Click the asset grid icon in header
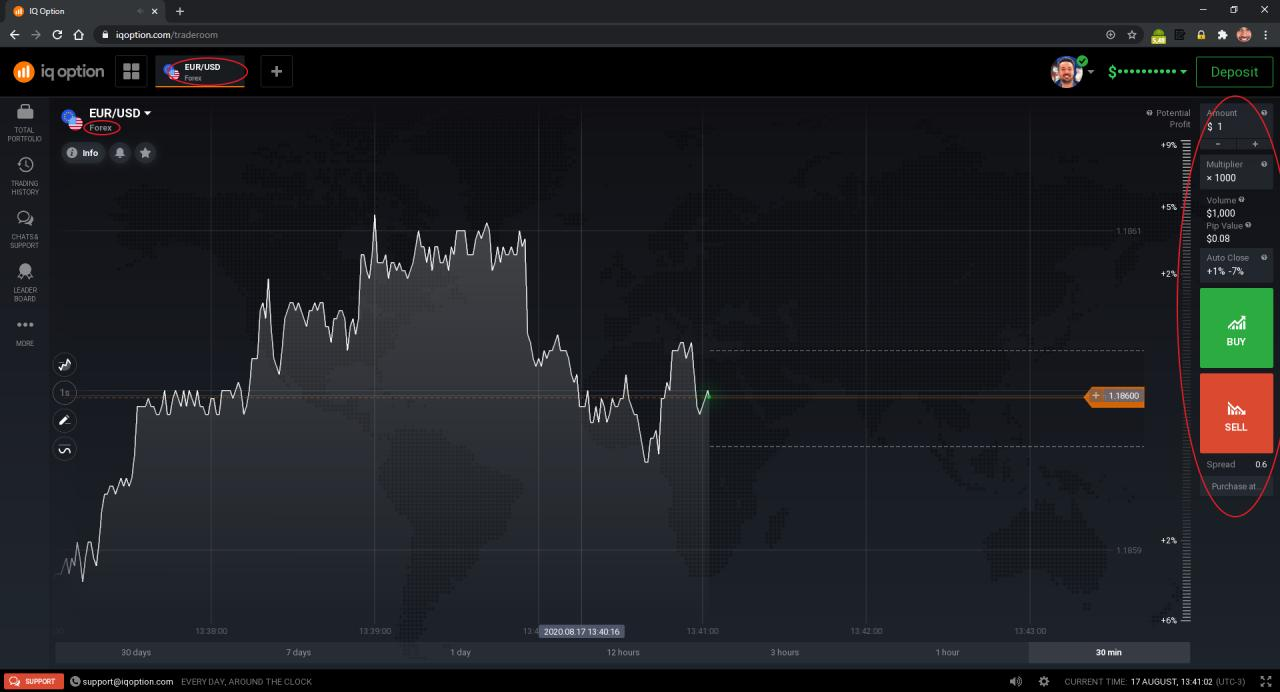1280x692 pixels. click(x=130, y=72)
